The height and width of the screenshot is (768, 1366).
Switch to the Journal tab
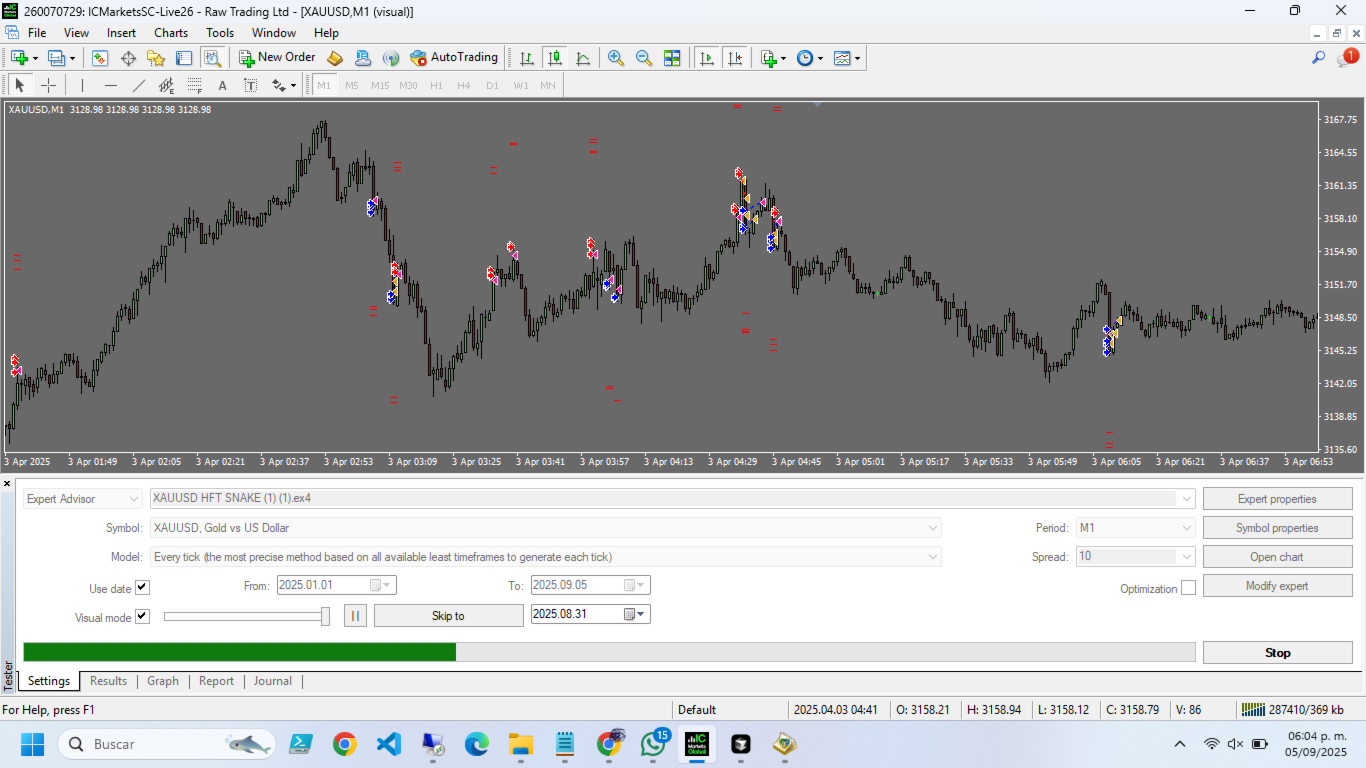(x=273, y=681)
